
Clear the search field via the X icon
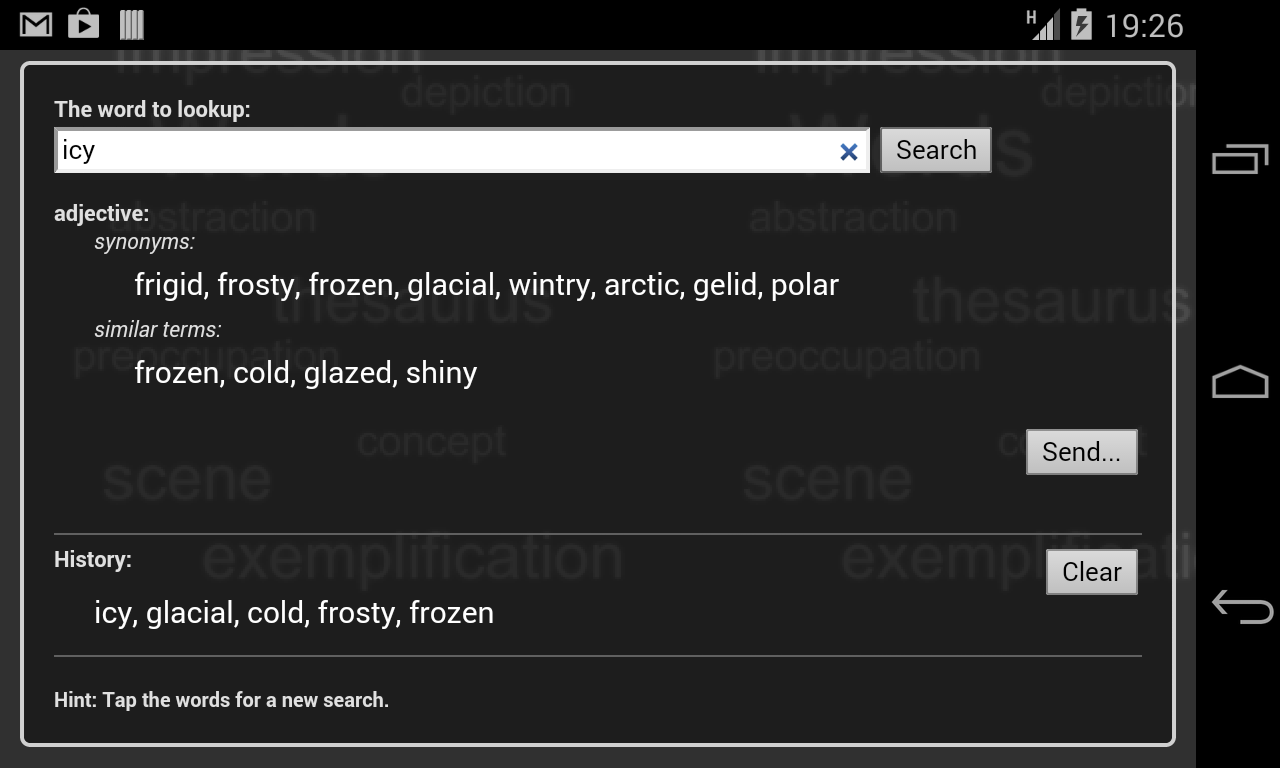pyautogui.click(x=848, y=150)
